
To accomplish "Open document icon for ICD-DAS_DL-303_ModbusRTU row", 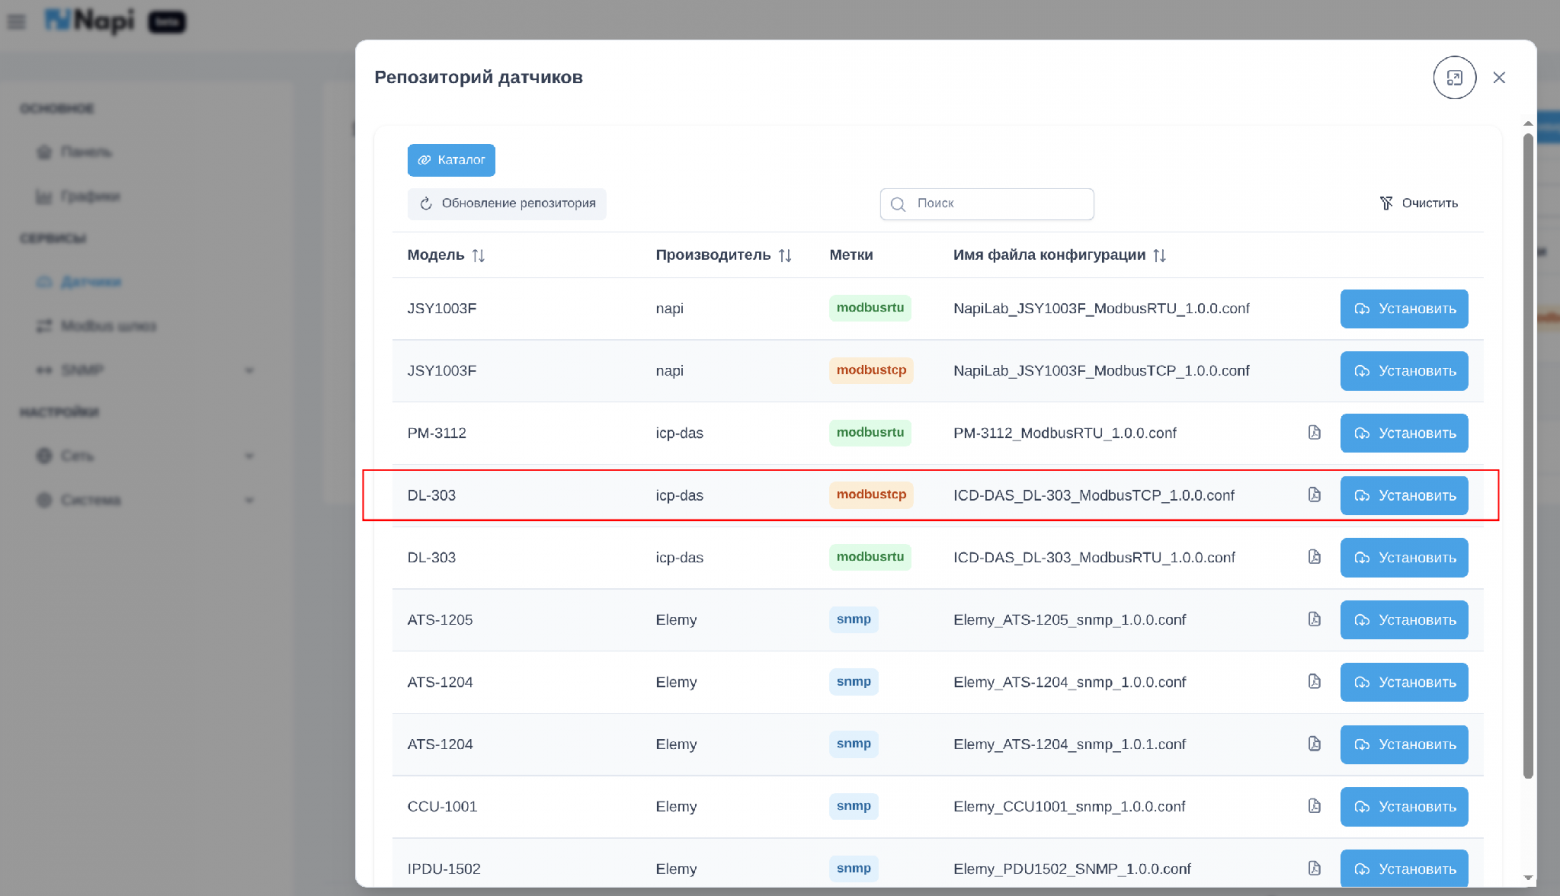I will pos(1314,557).
